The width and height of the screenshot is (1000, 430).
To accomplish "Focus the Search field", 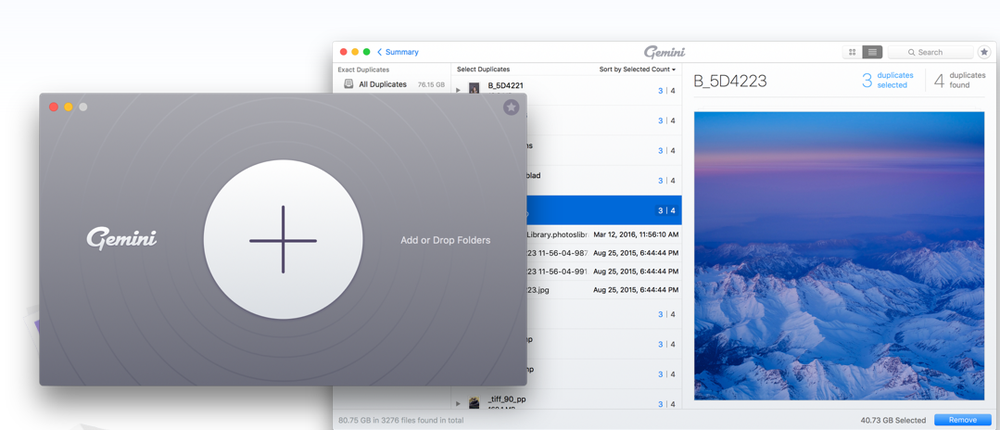I will click(x=930, y=52).
